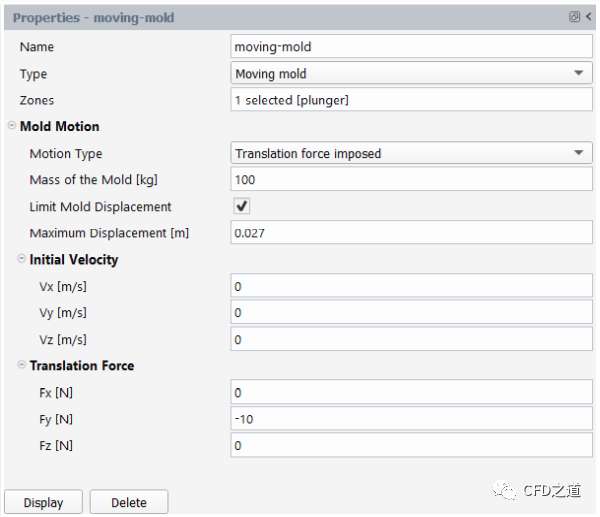This screenshot has height=517, width=600.
Task: Click the panel undock icon in title bar
Action: [574, 17]
